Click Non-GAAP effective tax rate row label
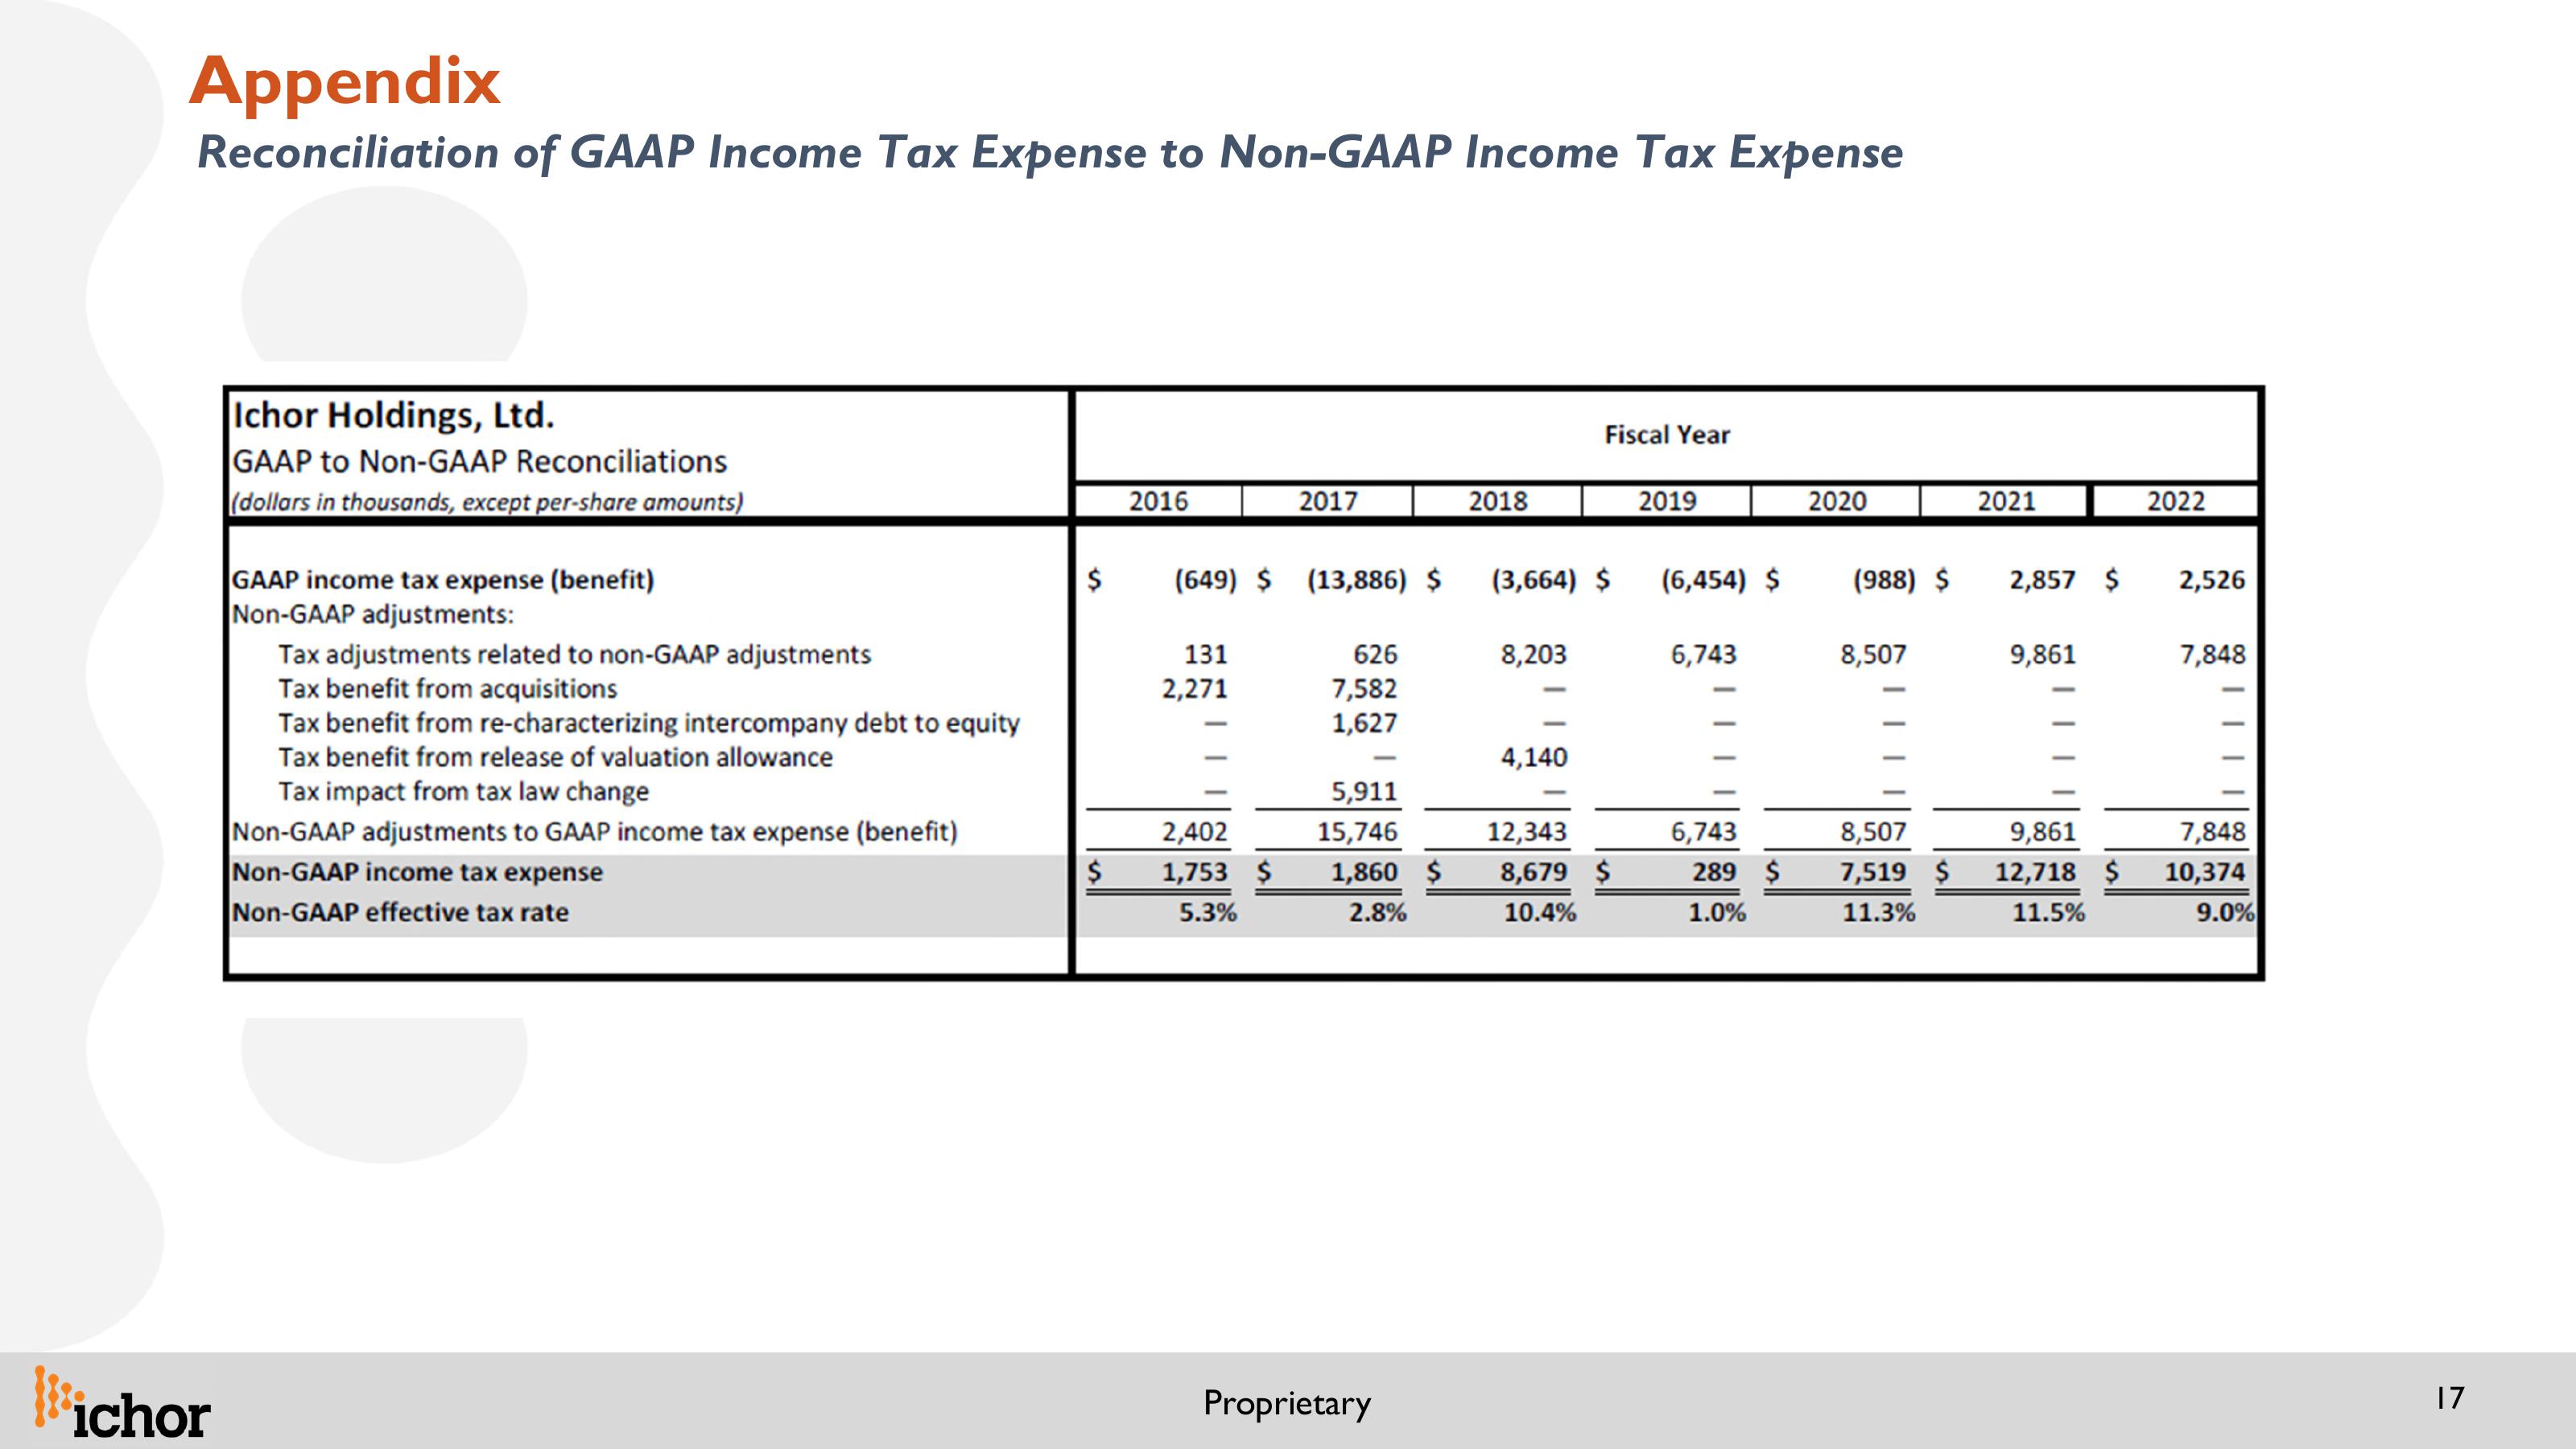Viewport: 2576px width, 1449px height. coord(401,912)
